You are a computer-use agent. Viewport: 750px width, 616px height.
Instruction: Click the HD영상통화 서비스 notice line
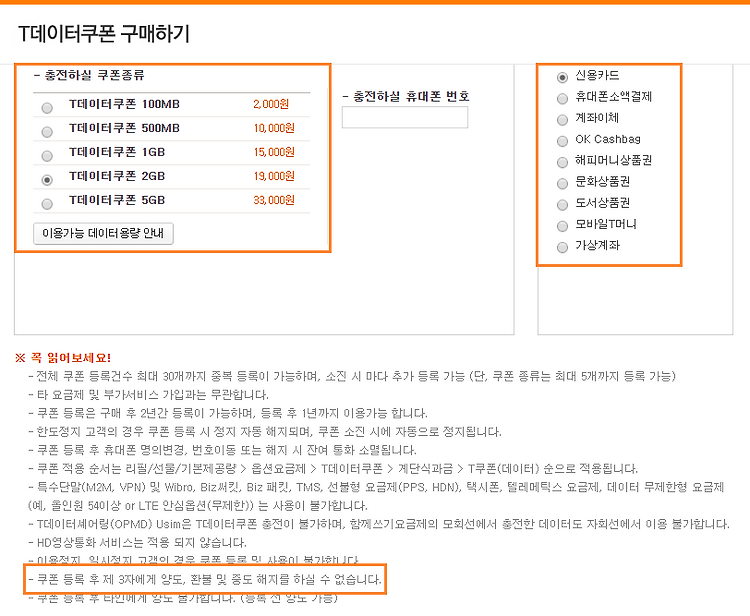pyautogui.click(x=137, y=543)
